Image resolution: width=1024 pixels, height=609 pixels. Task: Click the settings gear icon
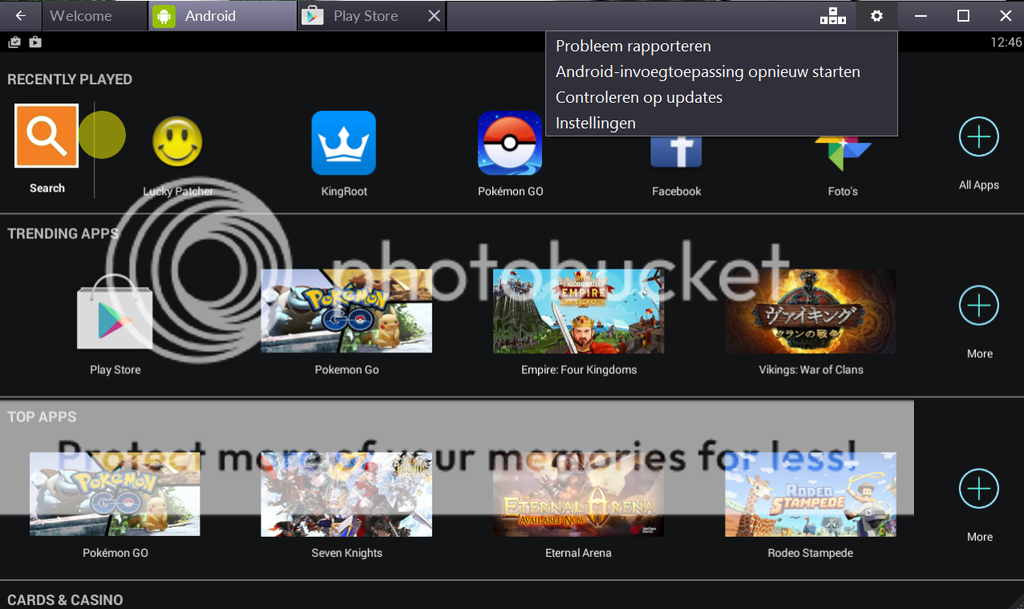877,16
